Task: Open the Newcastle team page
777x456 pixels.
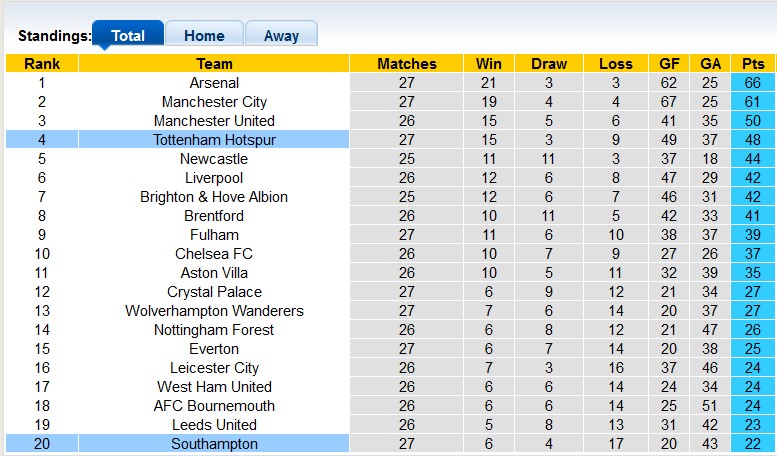Action: [214, 159]
